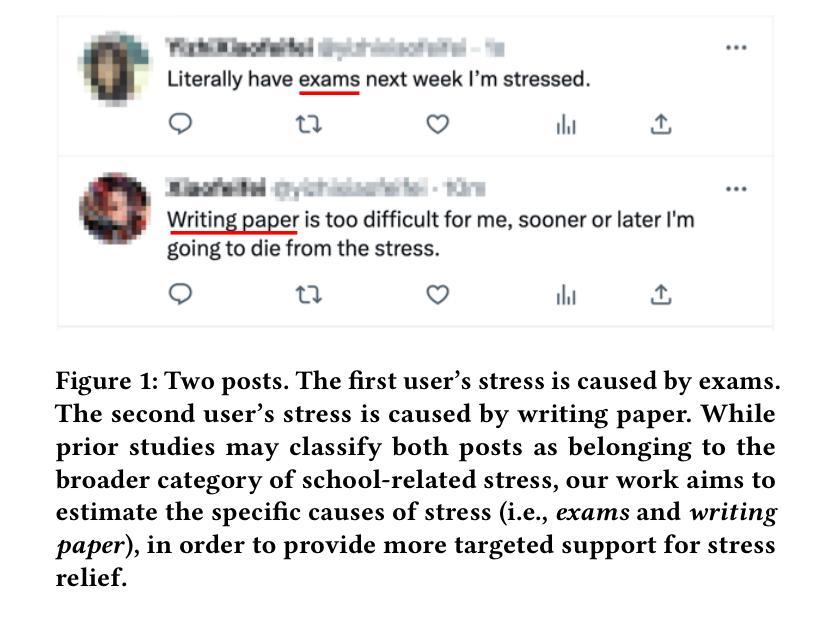View analytics of the exams post
The image size is (831, 624).
[566, 125]
